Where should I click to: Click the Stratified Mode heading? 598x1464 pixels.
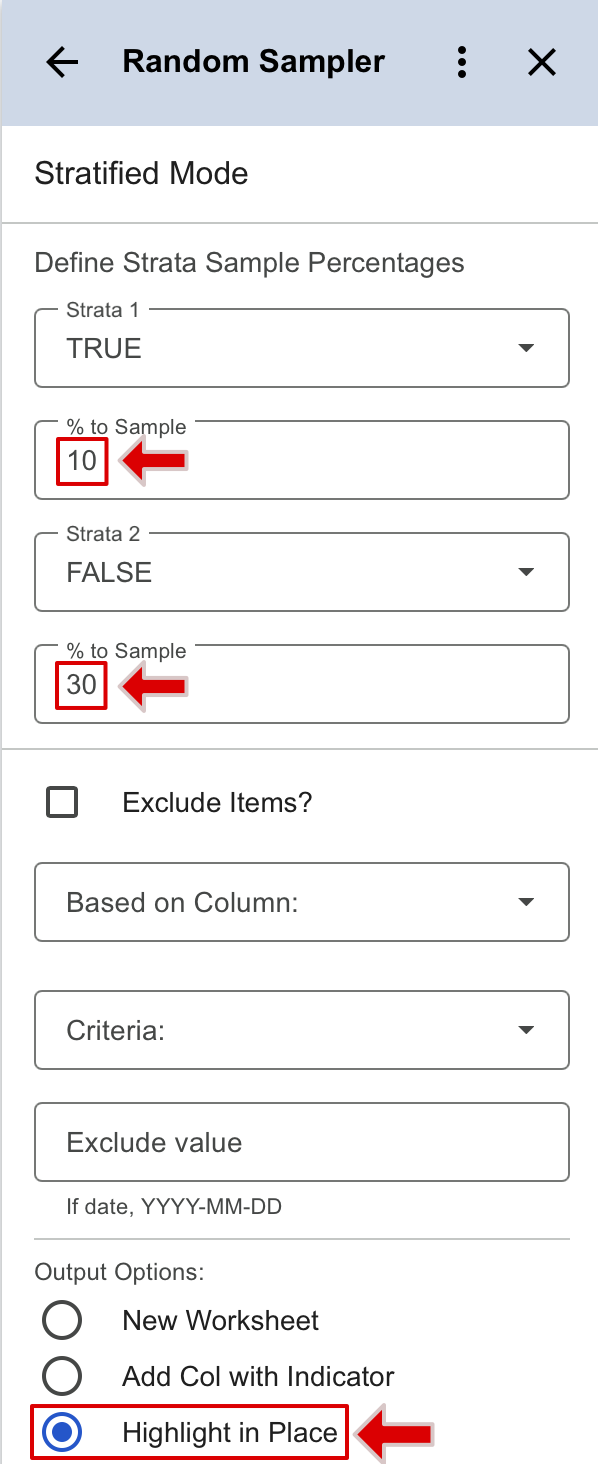coord(141,173)
